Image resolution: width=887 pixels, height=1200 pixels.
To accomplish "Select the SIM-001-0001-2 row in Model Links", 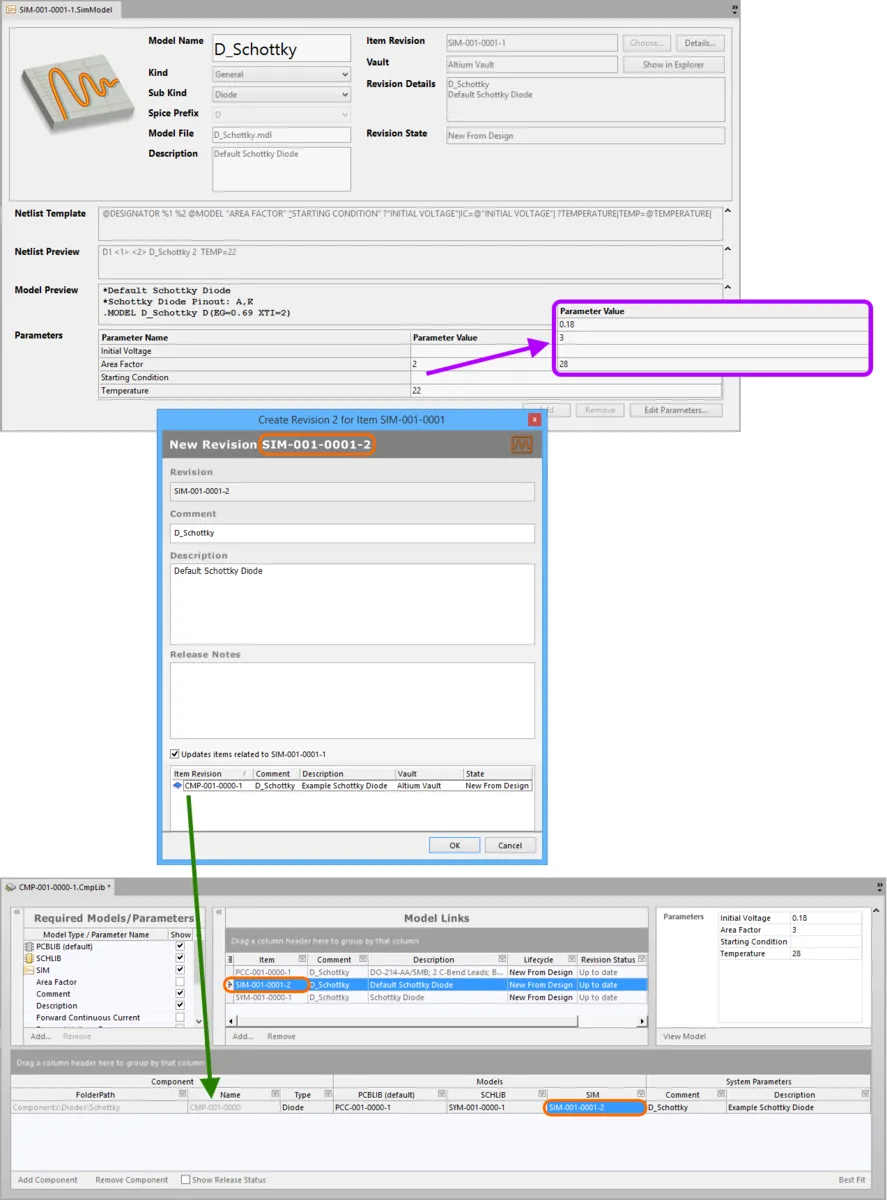I will (437, 985).
